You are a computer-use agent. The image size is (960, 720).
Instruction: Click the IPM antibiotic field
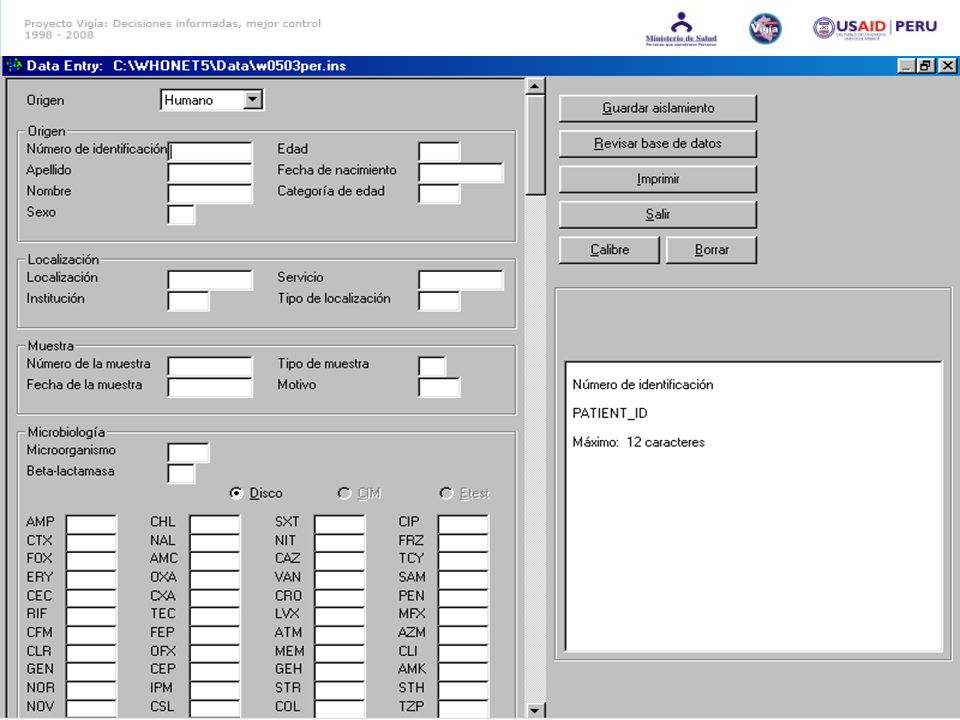pyautogui.click(x=215, y=689)
